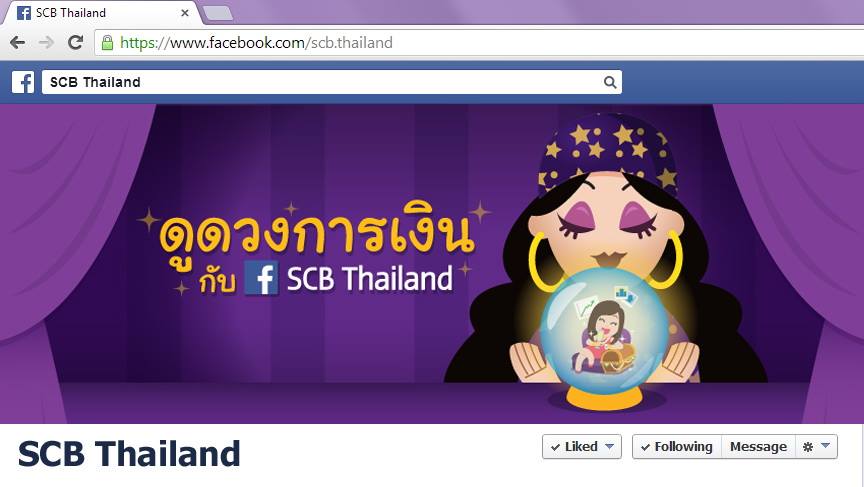Close the SCB Thailand tab
The height and width of the screenshot is (487, 864).
pos(185,13)
